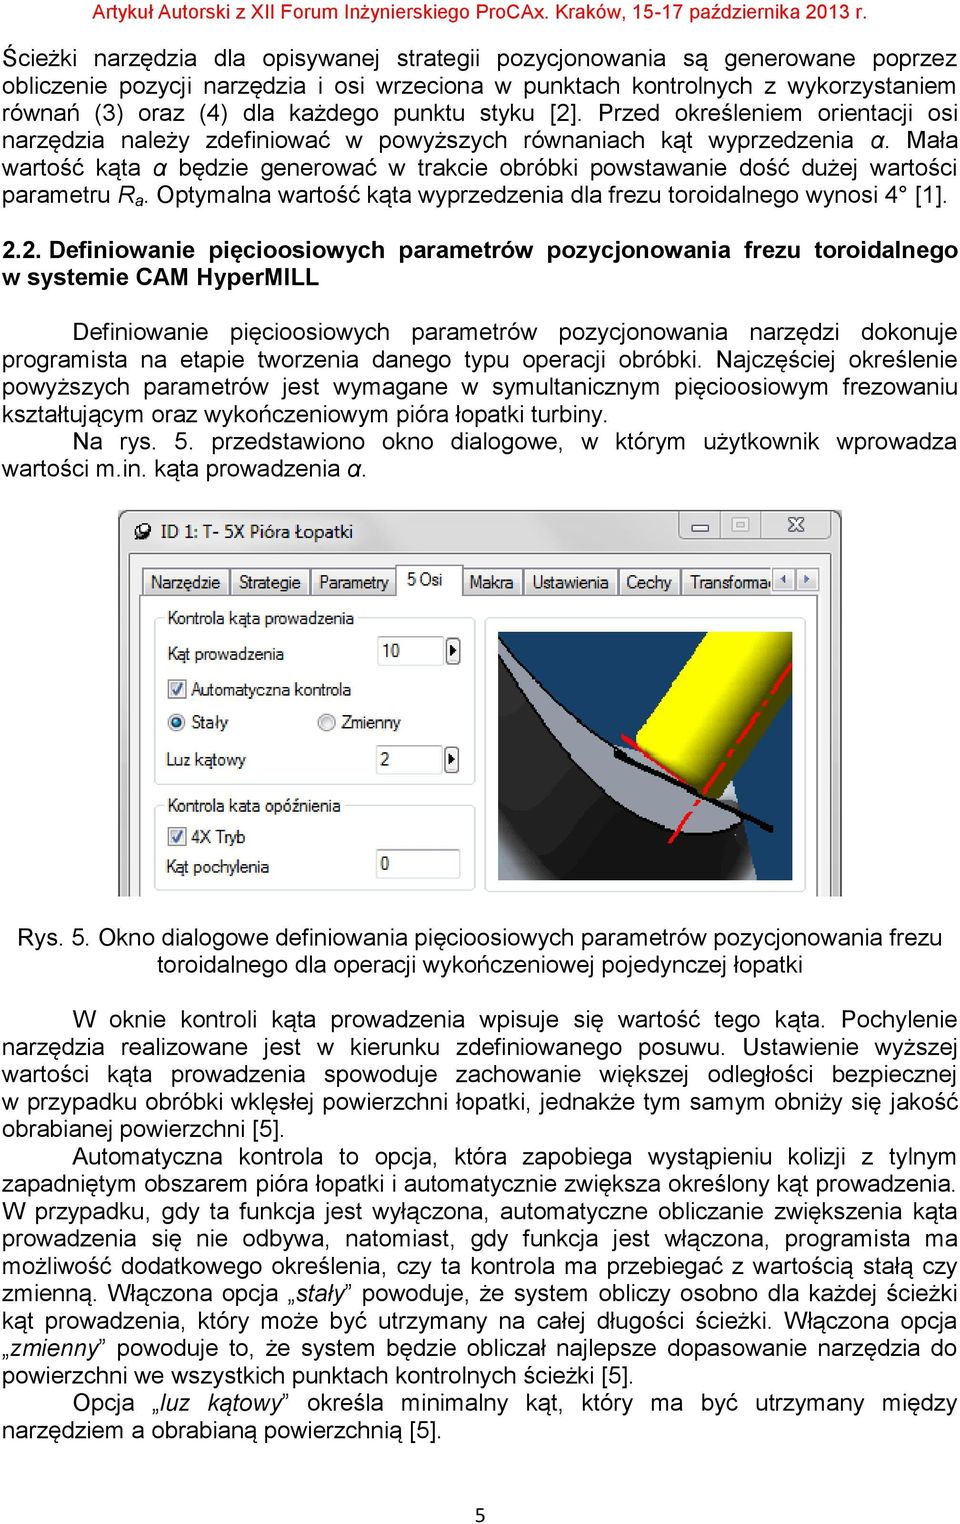960x1524 pixels.
Task: Click the Kąt pochylenia value field
Action: tap(418, 864)
